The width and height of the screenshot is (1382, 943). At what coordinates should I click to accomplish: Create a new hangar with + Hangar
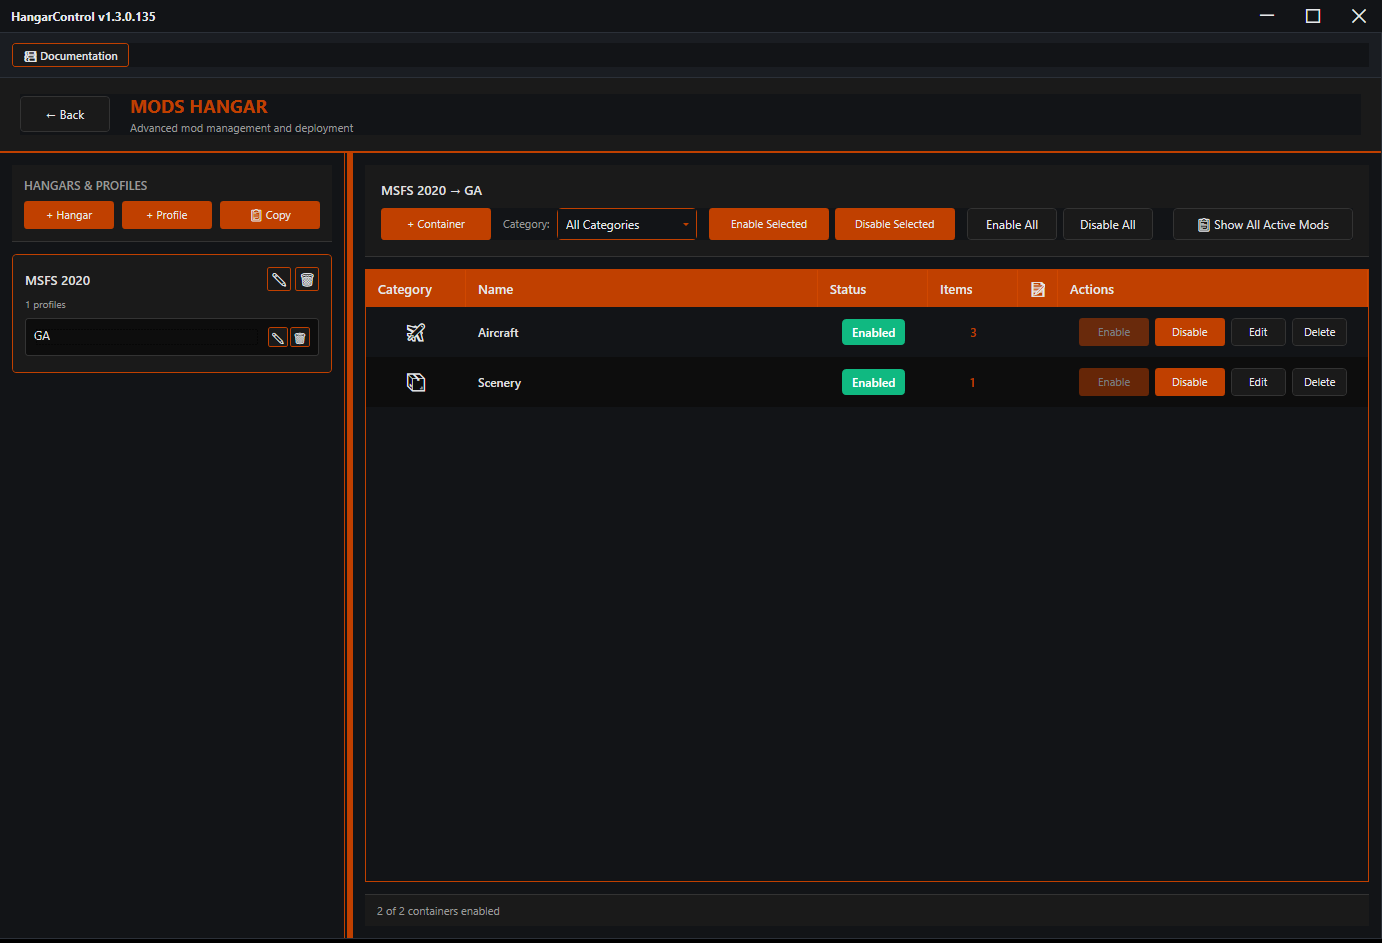point(68,214)
